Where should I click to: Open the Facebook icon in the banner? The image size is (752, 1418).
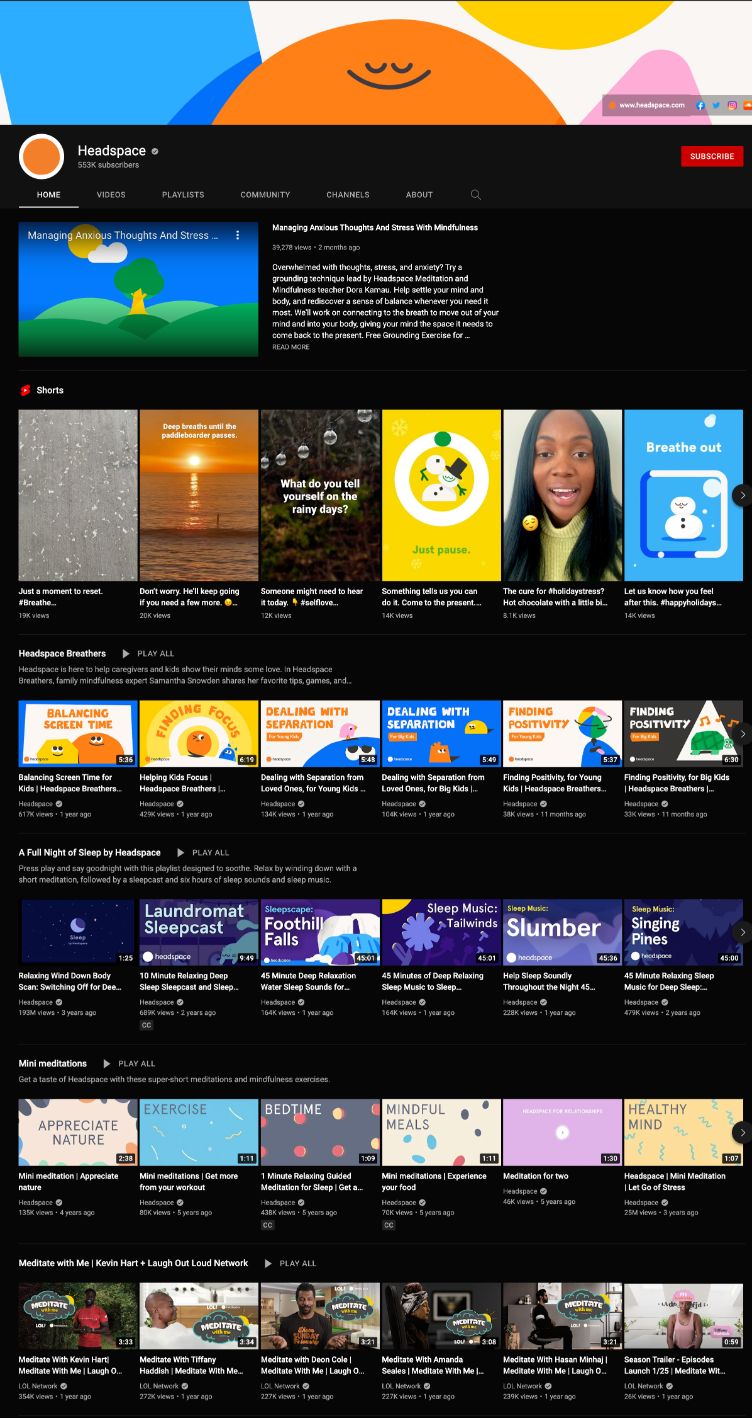[x=700, y=105]
